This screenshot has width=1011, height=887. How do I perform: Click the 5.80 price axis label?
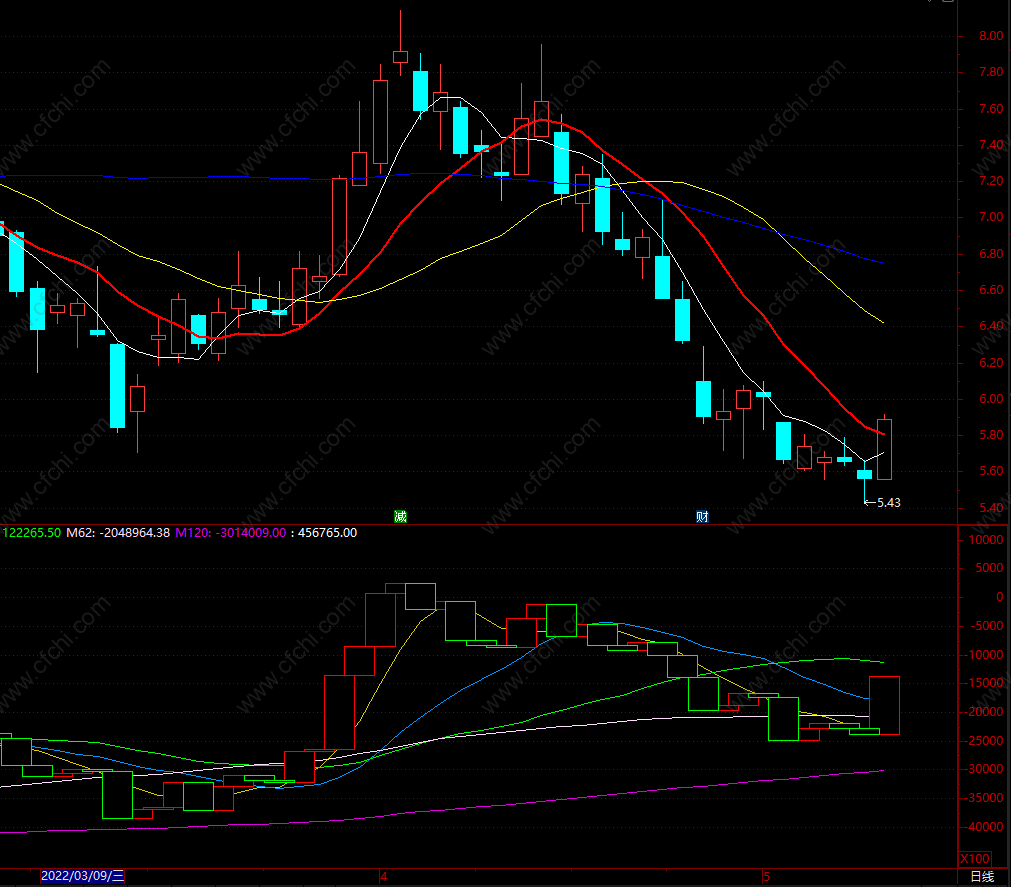pos(991,435)
